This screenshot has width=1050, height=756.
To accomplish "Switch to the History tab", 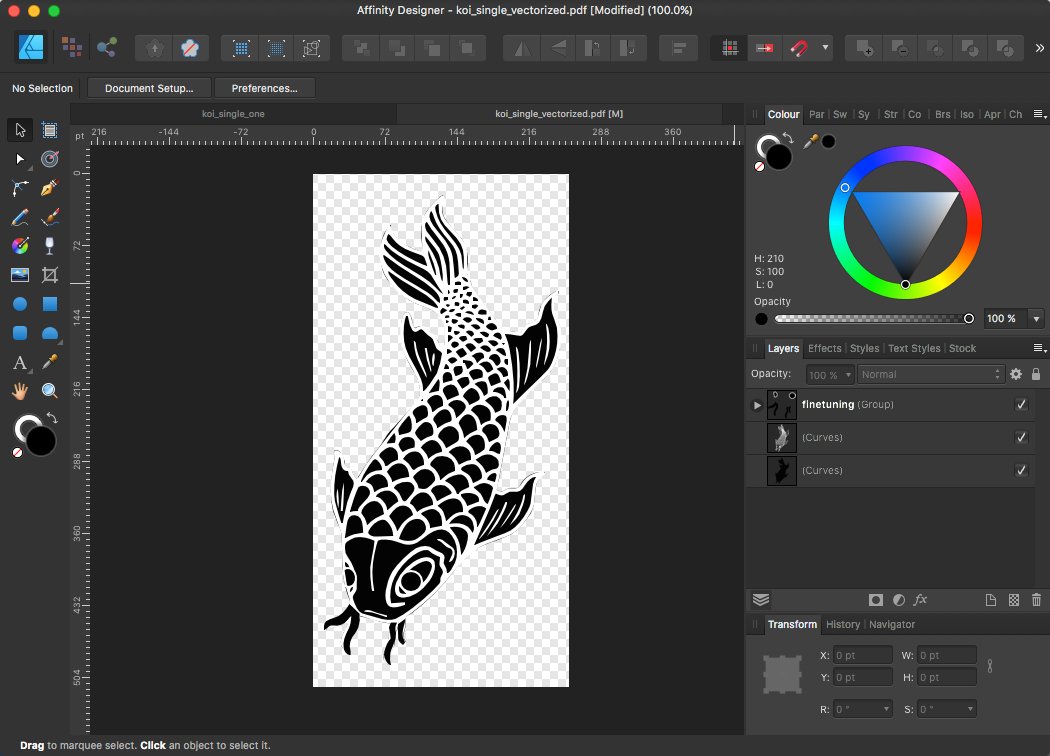I will coord(843,624).
